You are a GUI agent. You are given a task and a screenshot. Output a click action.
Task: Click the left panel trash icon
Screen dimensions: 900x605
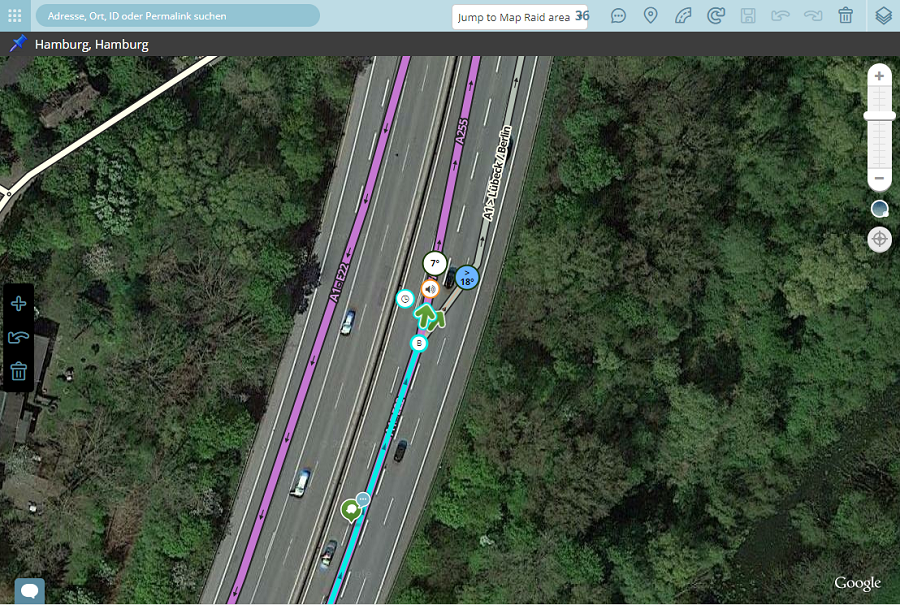click(18, 372)
